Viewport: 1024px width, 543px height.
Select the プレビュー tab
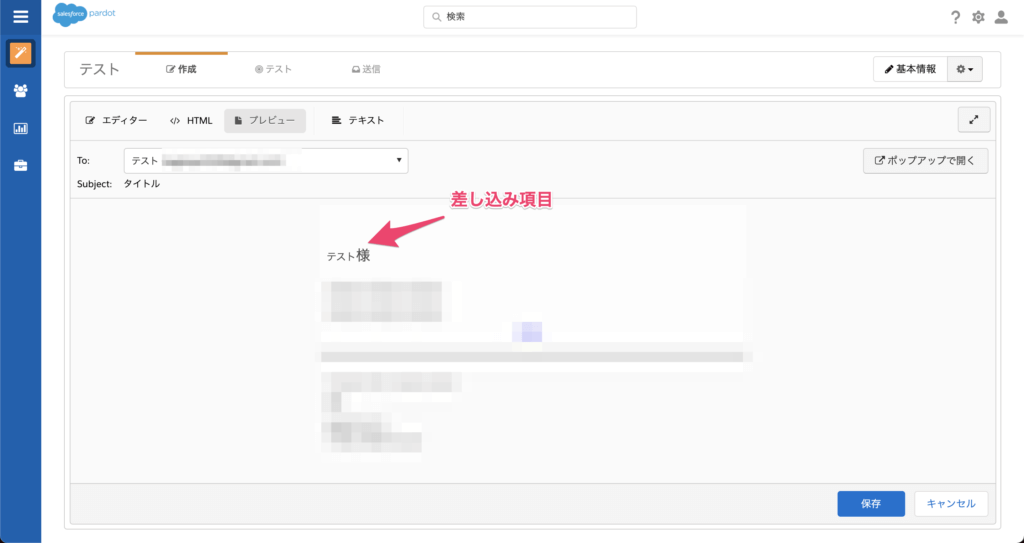pos(264,120)
